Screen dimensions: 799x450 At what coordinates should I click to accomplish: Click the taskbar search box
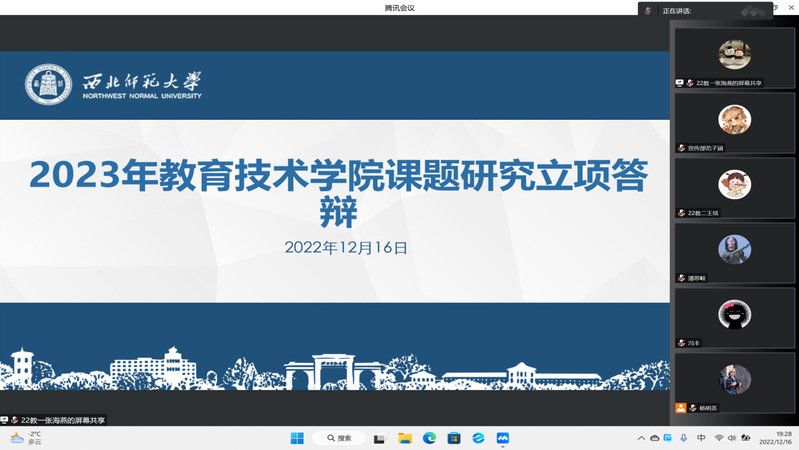pos(339,438)
